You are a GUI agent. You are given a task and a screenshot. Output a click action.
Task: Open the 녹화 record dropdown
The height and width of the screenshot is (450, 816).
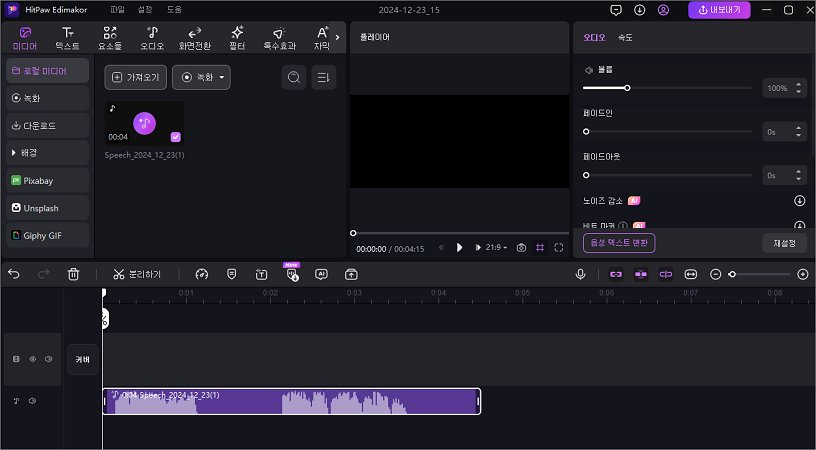tap(201, 78)
